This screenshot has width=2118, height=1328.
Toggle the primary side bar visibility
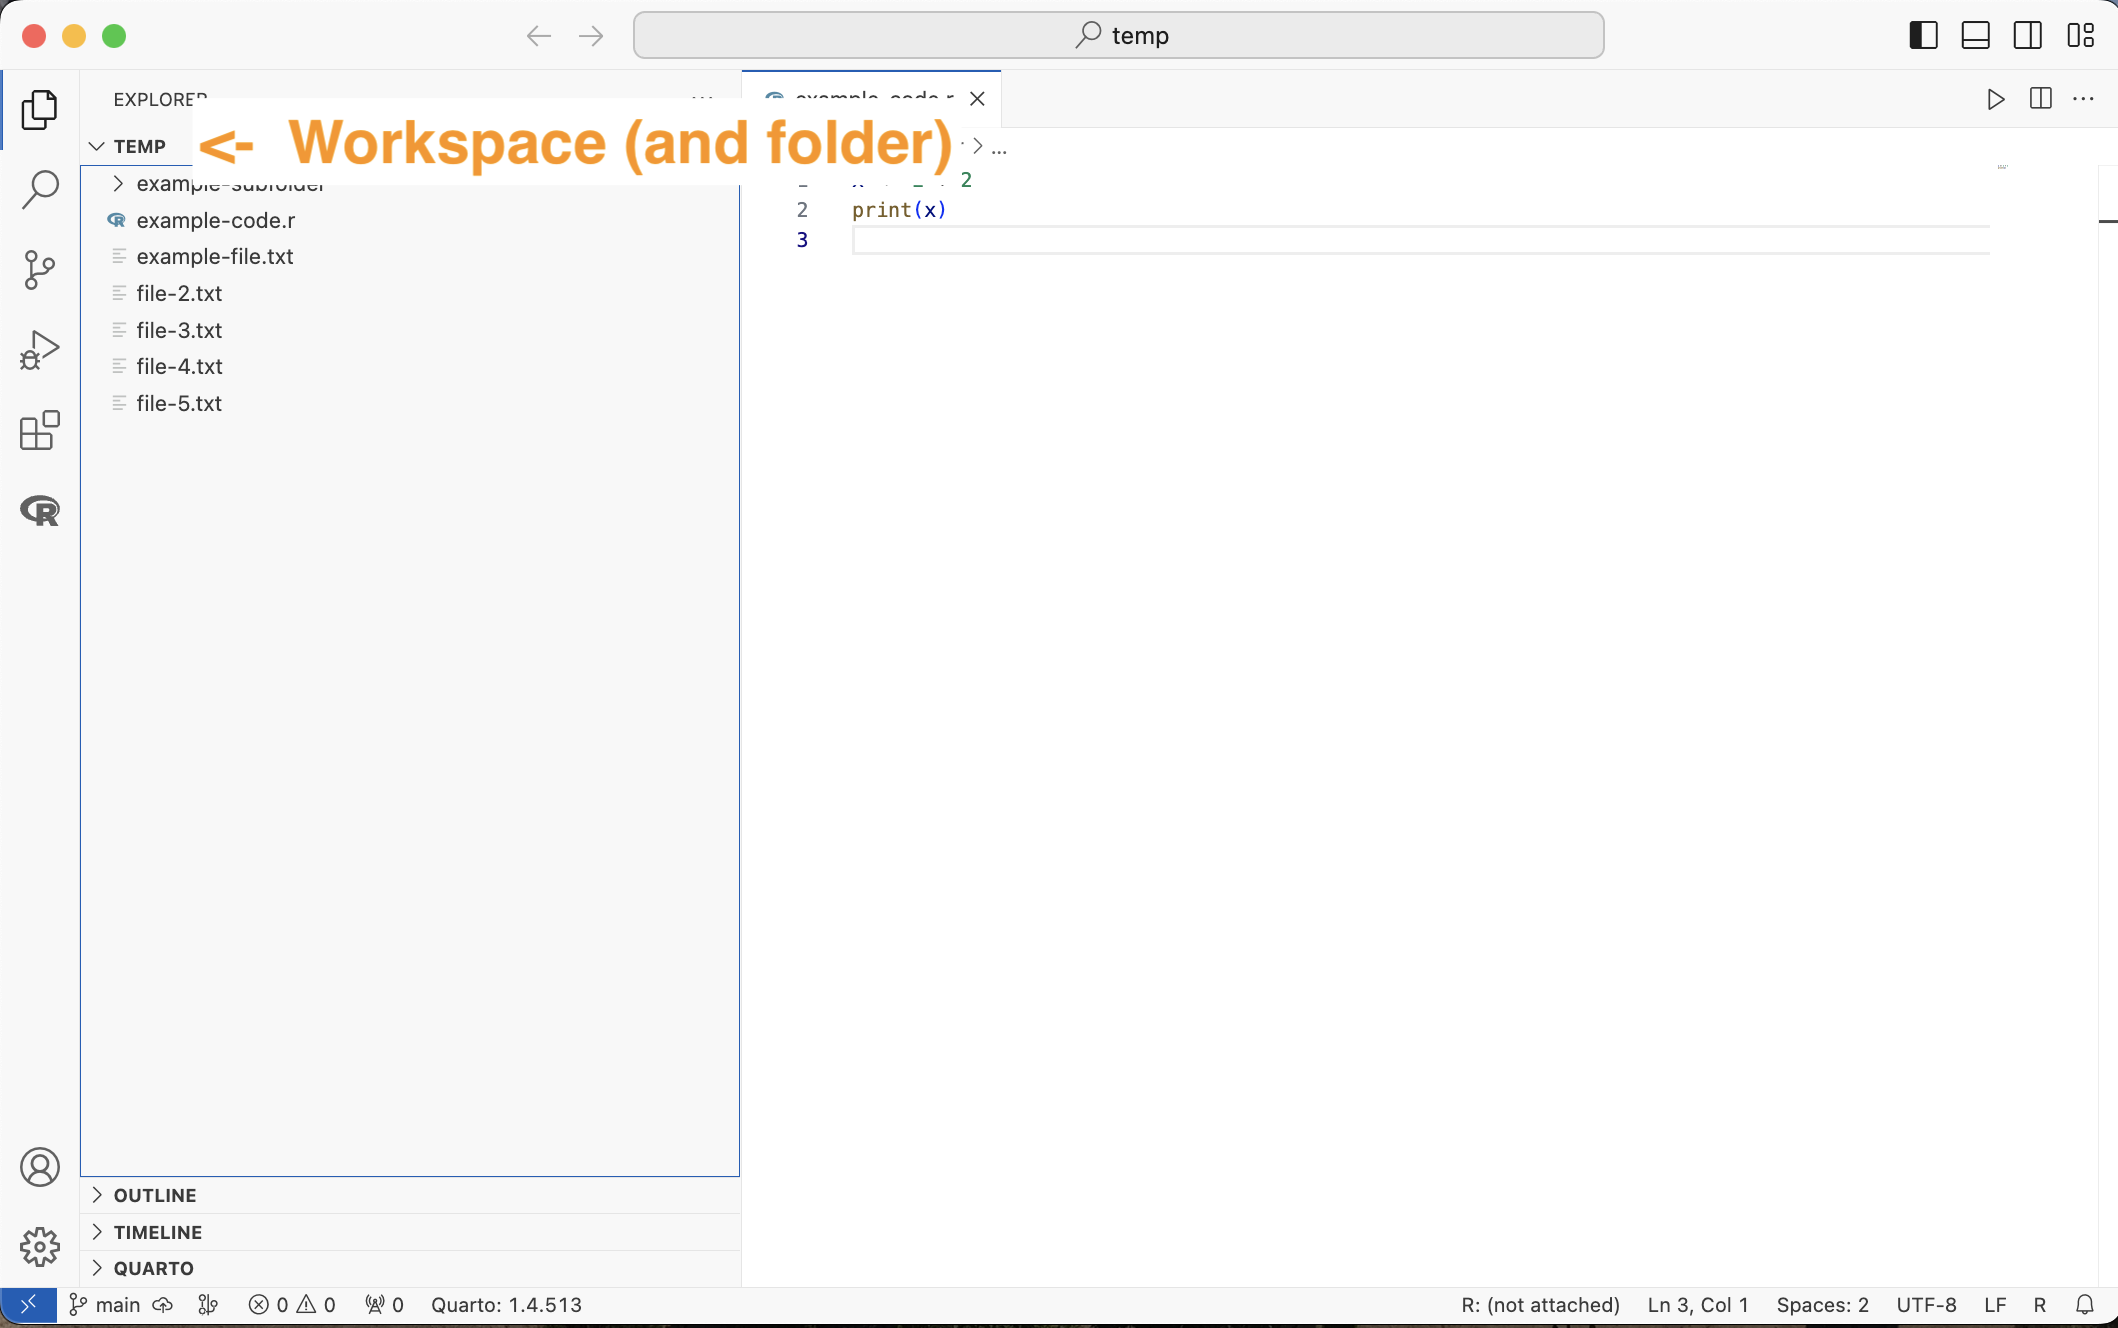tap(1923, 36)
